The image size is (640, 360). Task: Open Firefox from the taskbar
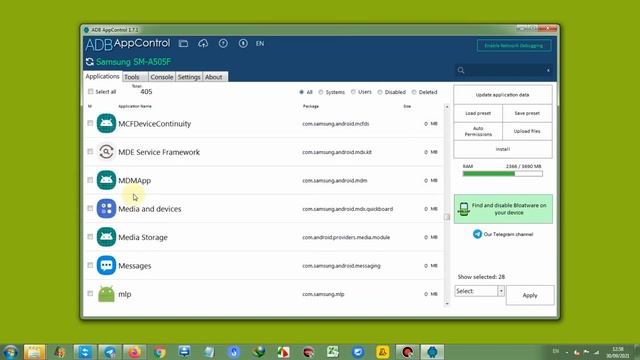pyautogui.click(x=135, y=352)
